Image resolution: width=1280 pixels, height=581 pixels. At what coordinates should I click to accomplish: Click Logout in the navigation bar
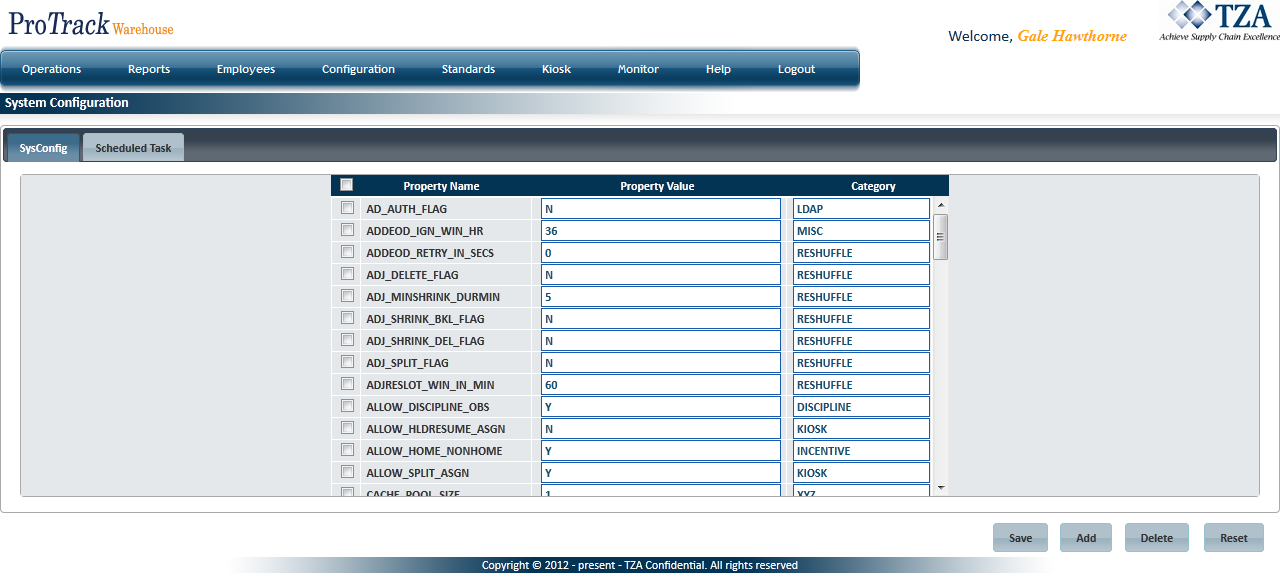[x=796, y=69]
